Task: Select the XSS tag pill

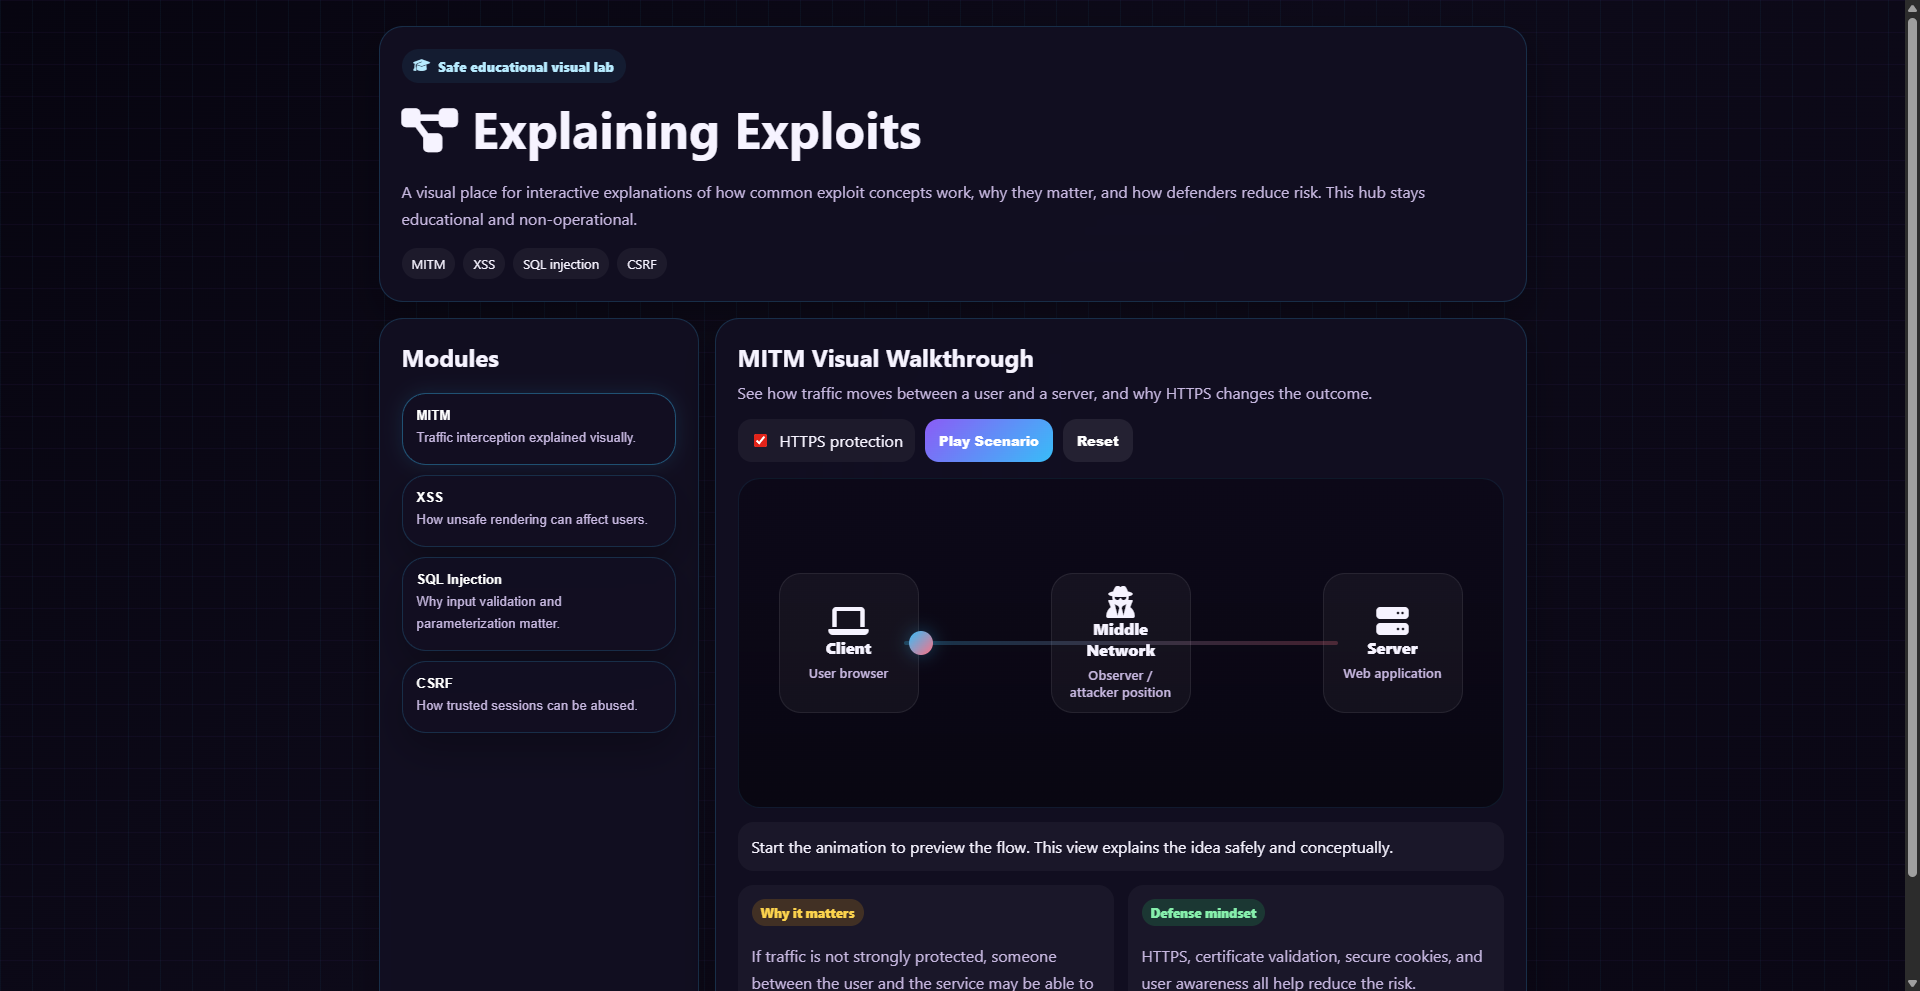Action: click(483, 263)
